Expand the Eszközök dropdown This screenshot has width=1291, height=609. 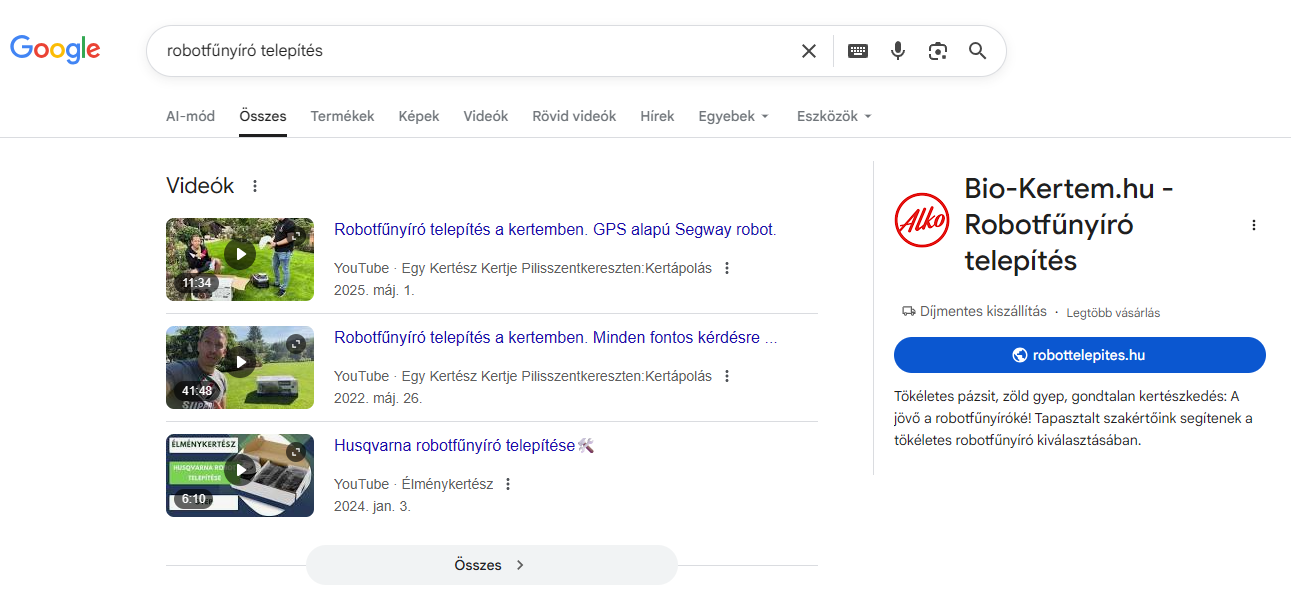pos(834,116)
